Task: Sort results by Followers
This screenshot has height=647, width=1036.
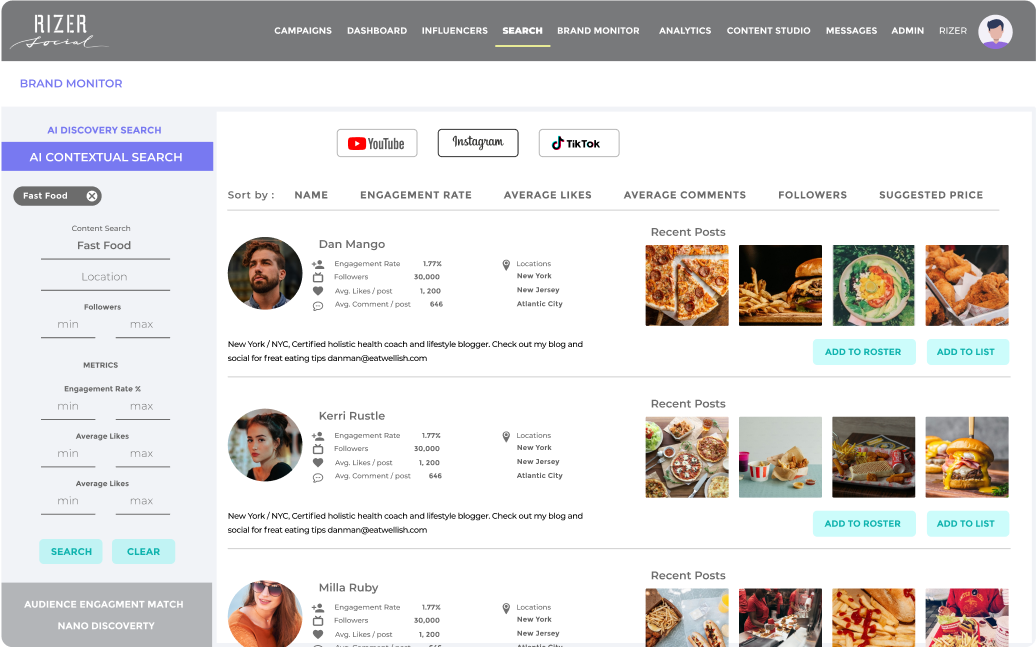Action: click(x=813, y=195)
